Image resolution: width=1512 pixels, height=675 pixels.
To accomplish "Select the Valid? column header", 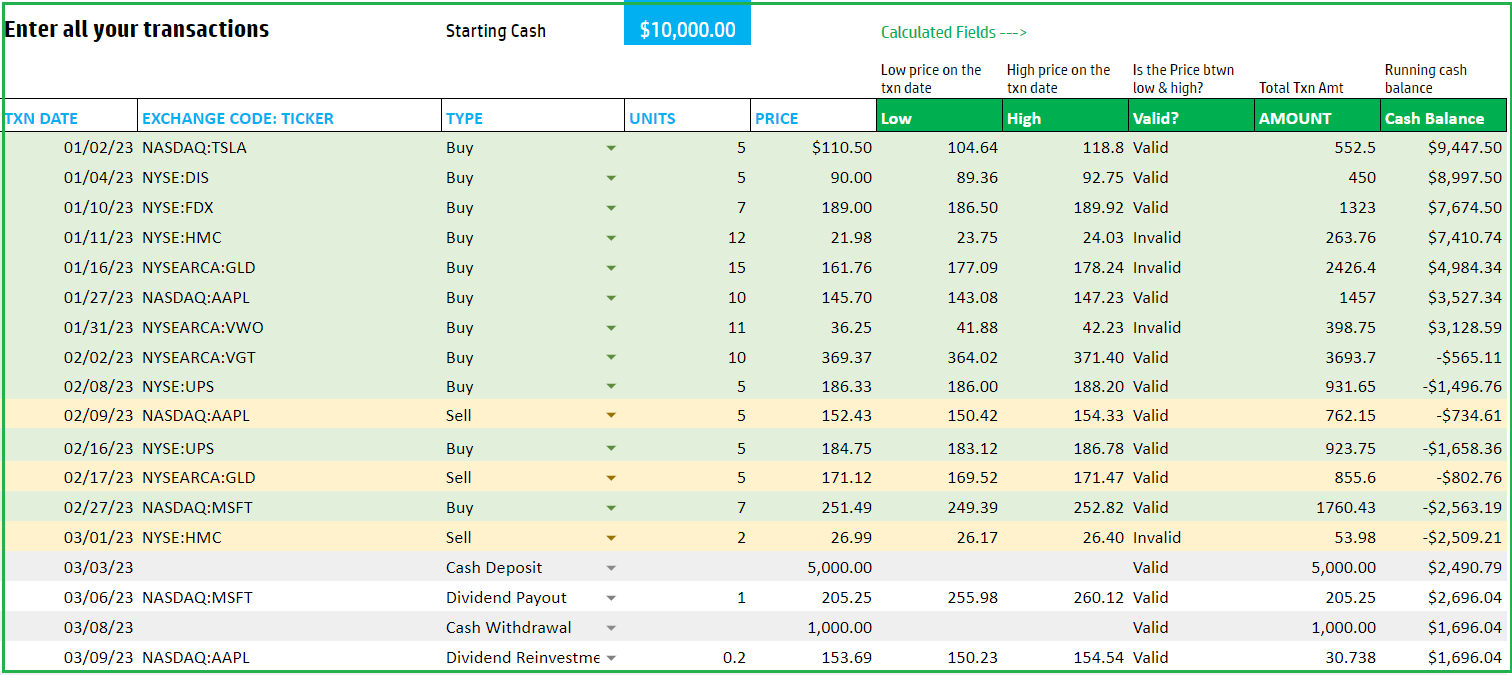I will tap(1191, 116).
